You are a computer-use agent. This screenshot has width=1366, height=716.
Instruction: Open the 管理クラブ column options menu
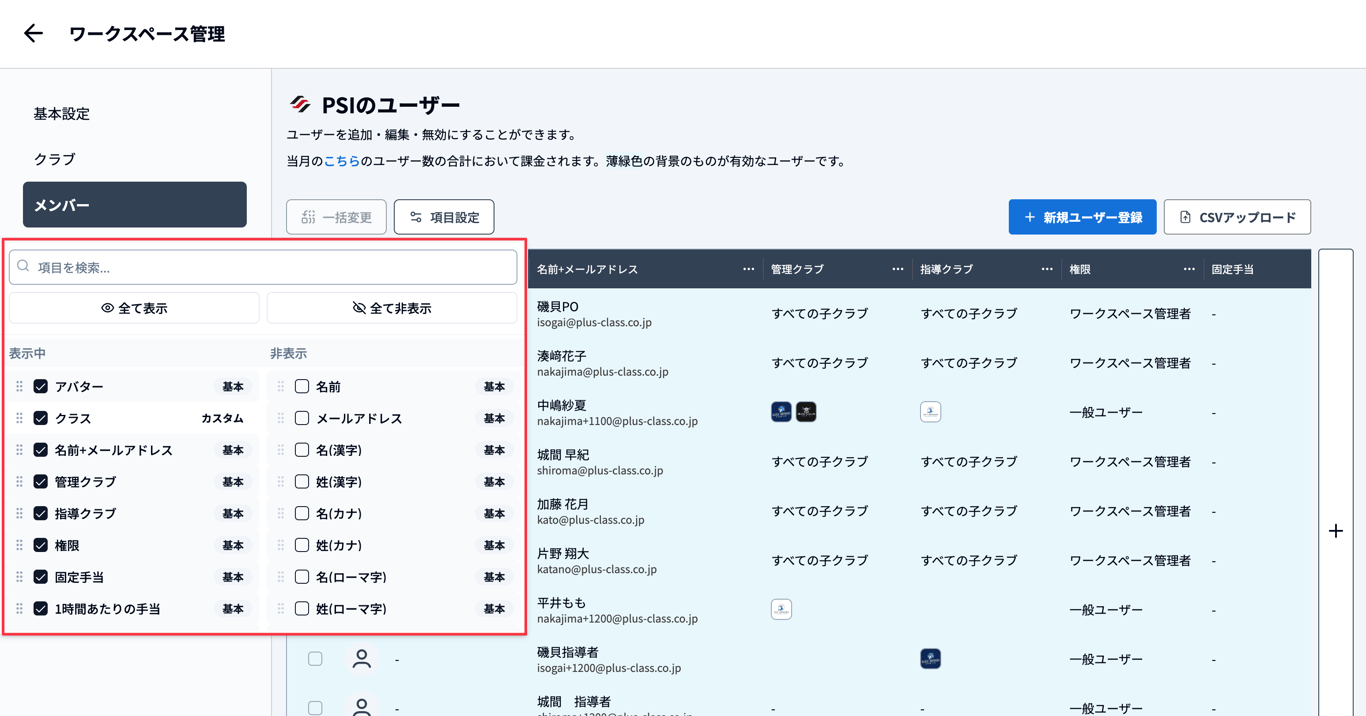897,269
